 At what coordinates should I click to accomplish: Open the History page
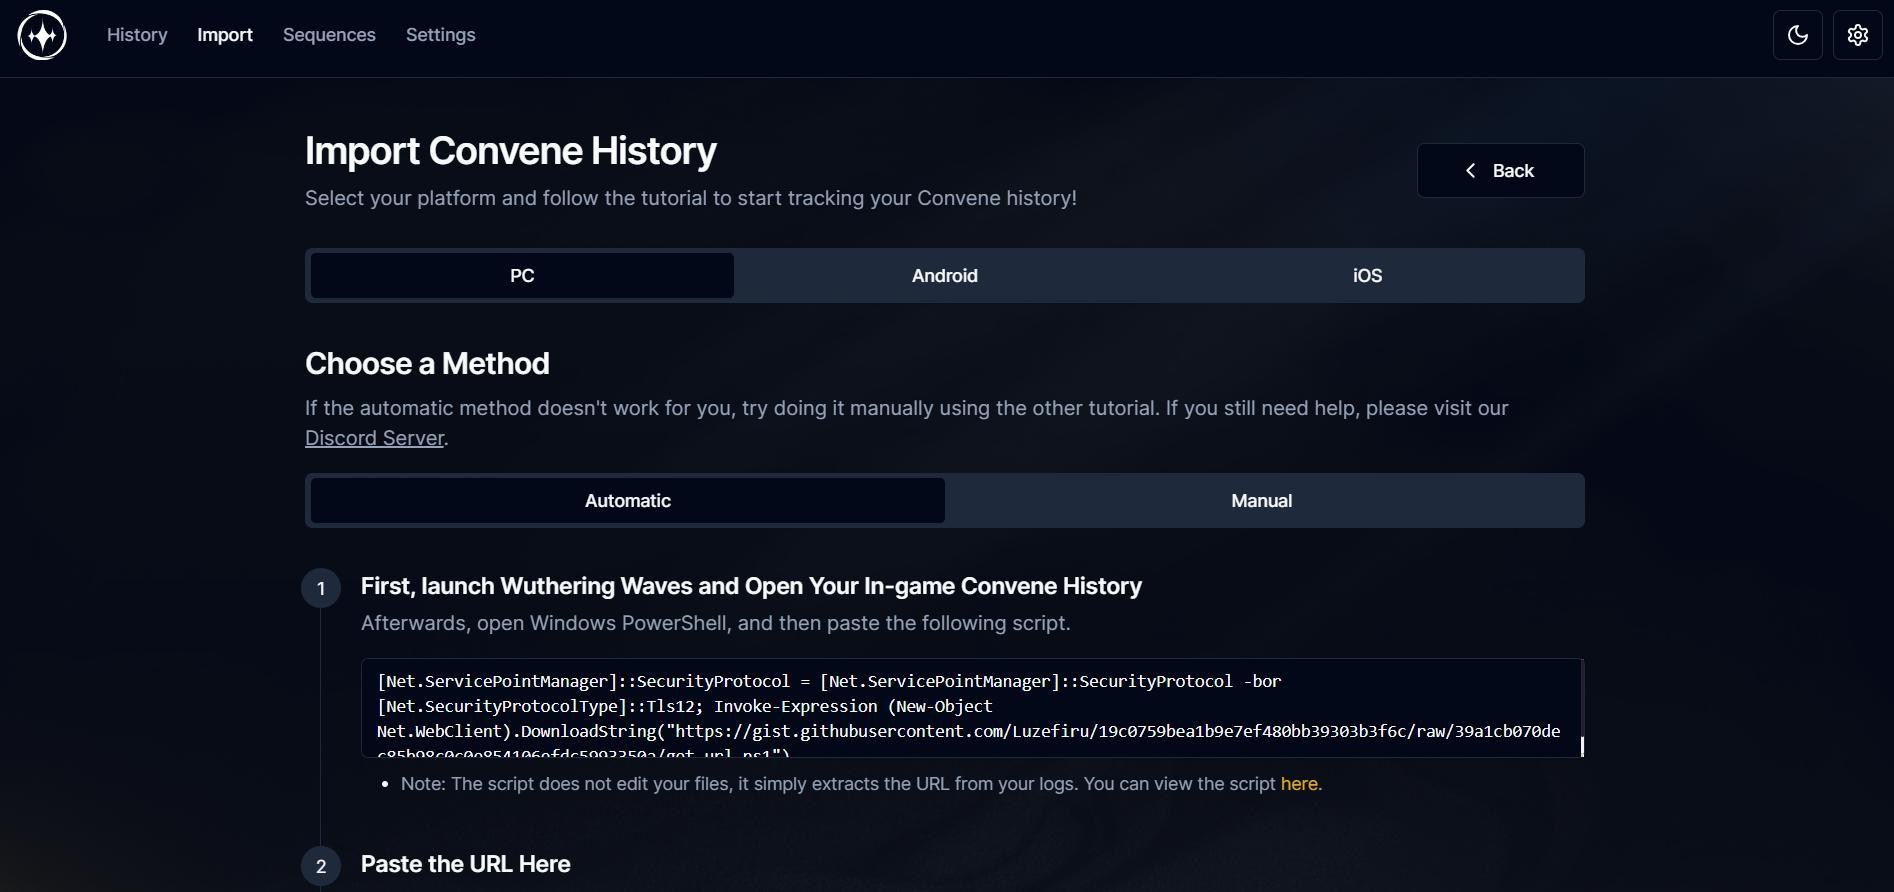pyautogui.click(x=137, y=35)
